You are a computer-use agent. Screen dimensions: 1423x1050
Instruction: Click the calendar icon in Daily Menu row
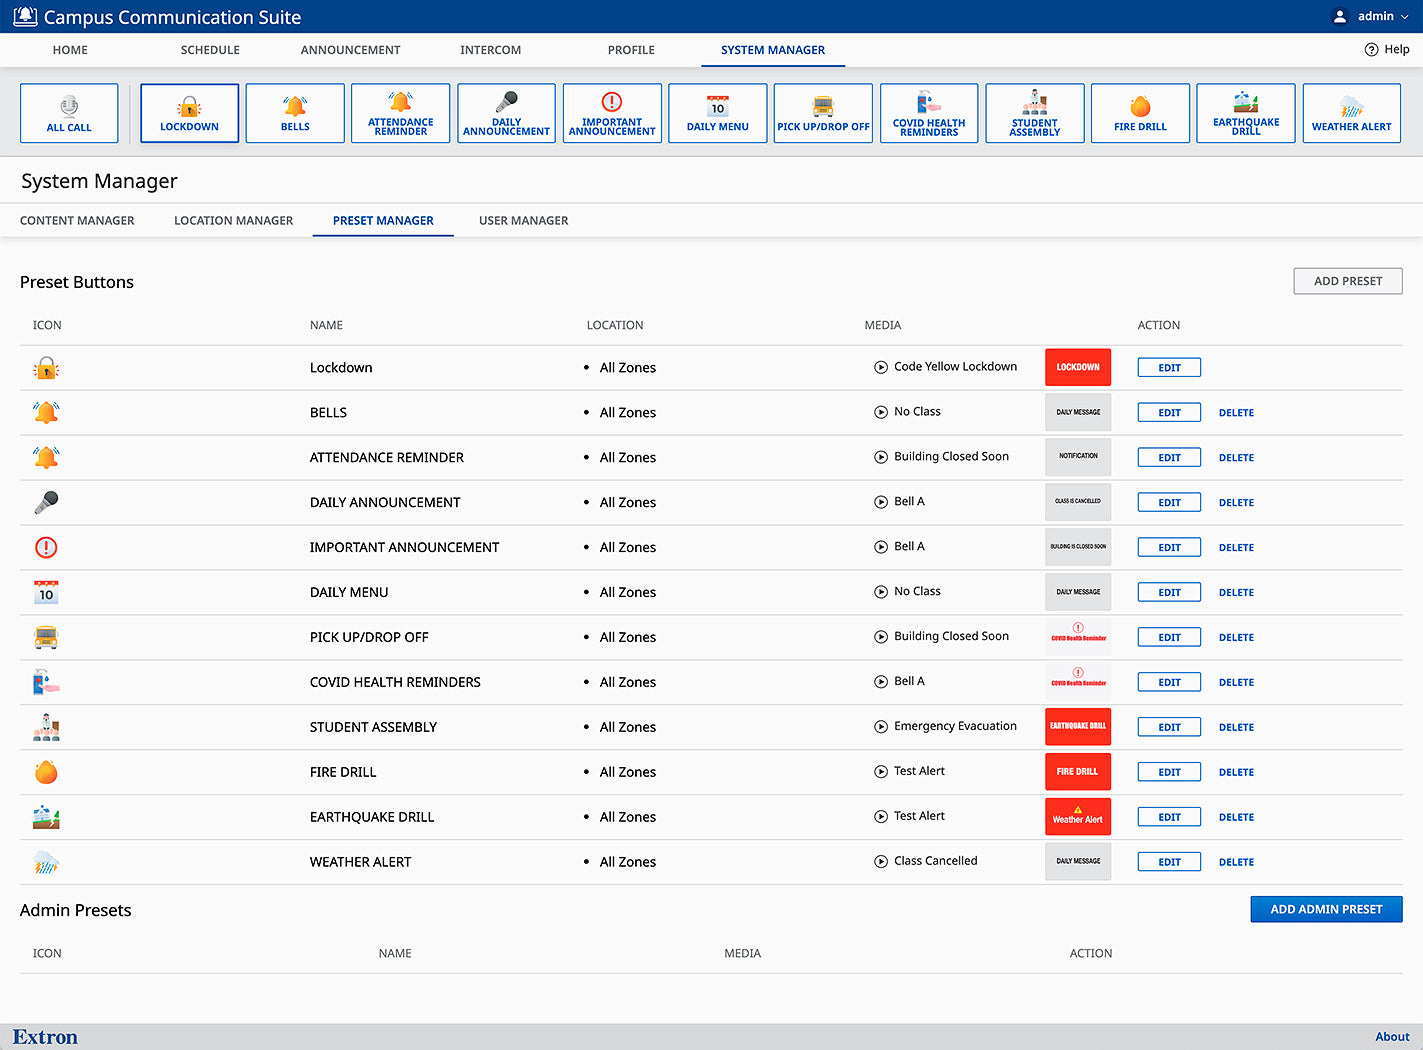(x=46, y=592)
